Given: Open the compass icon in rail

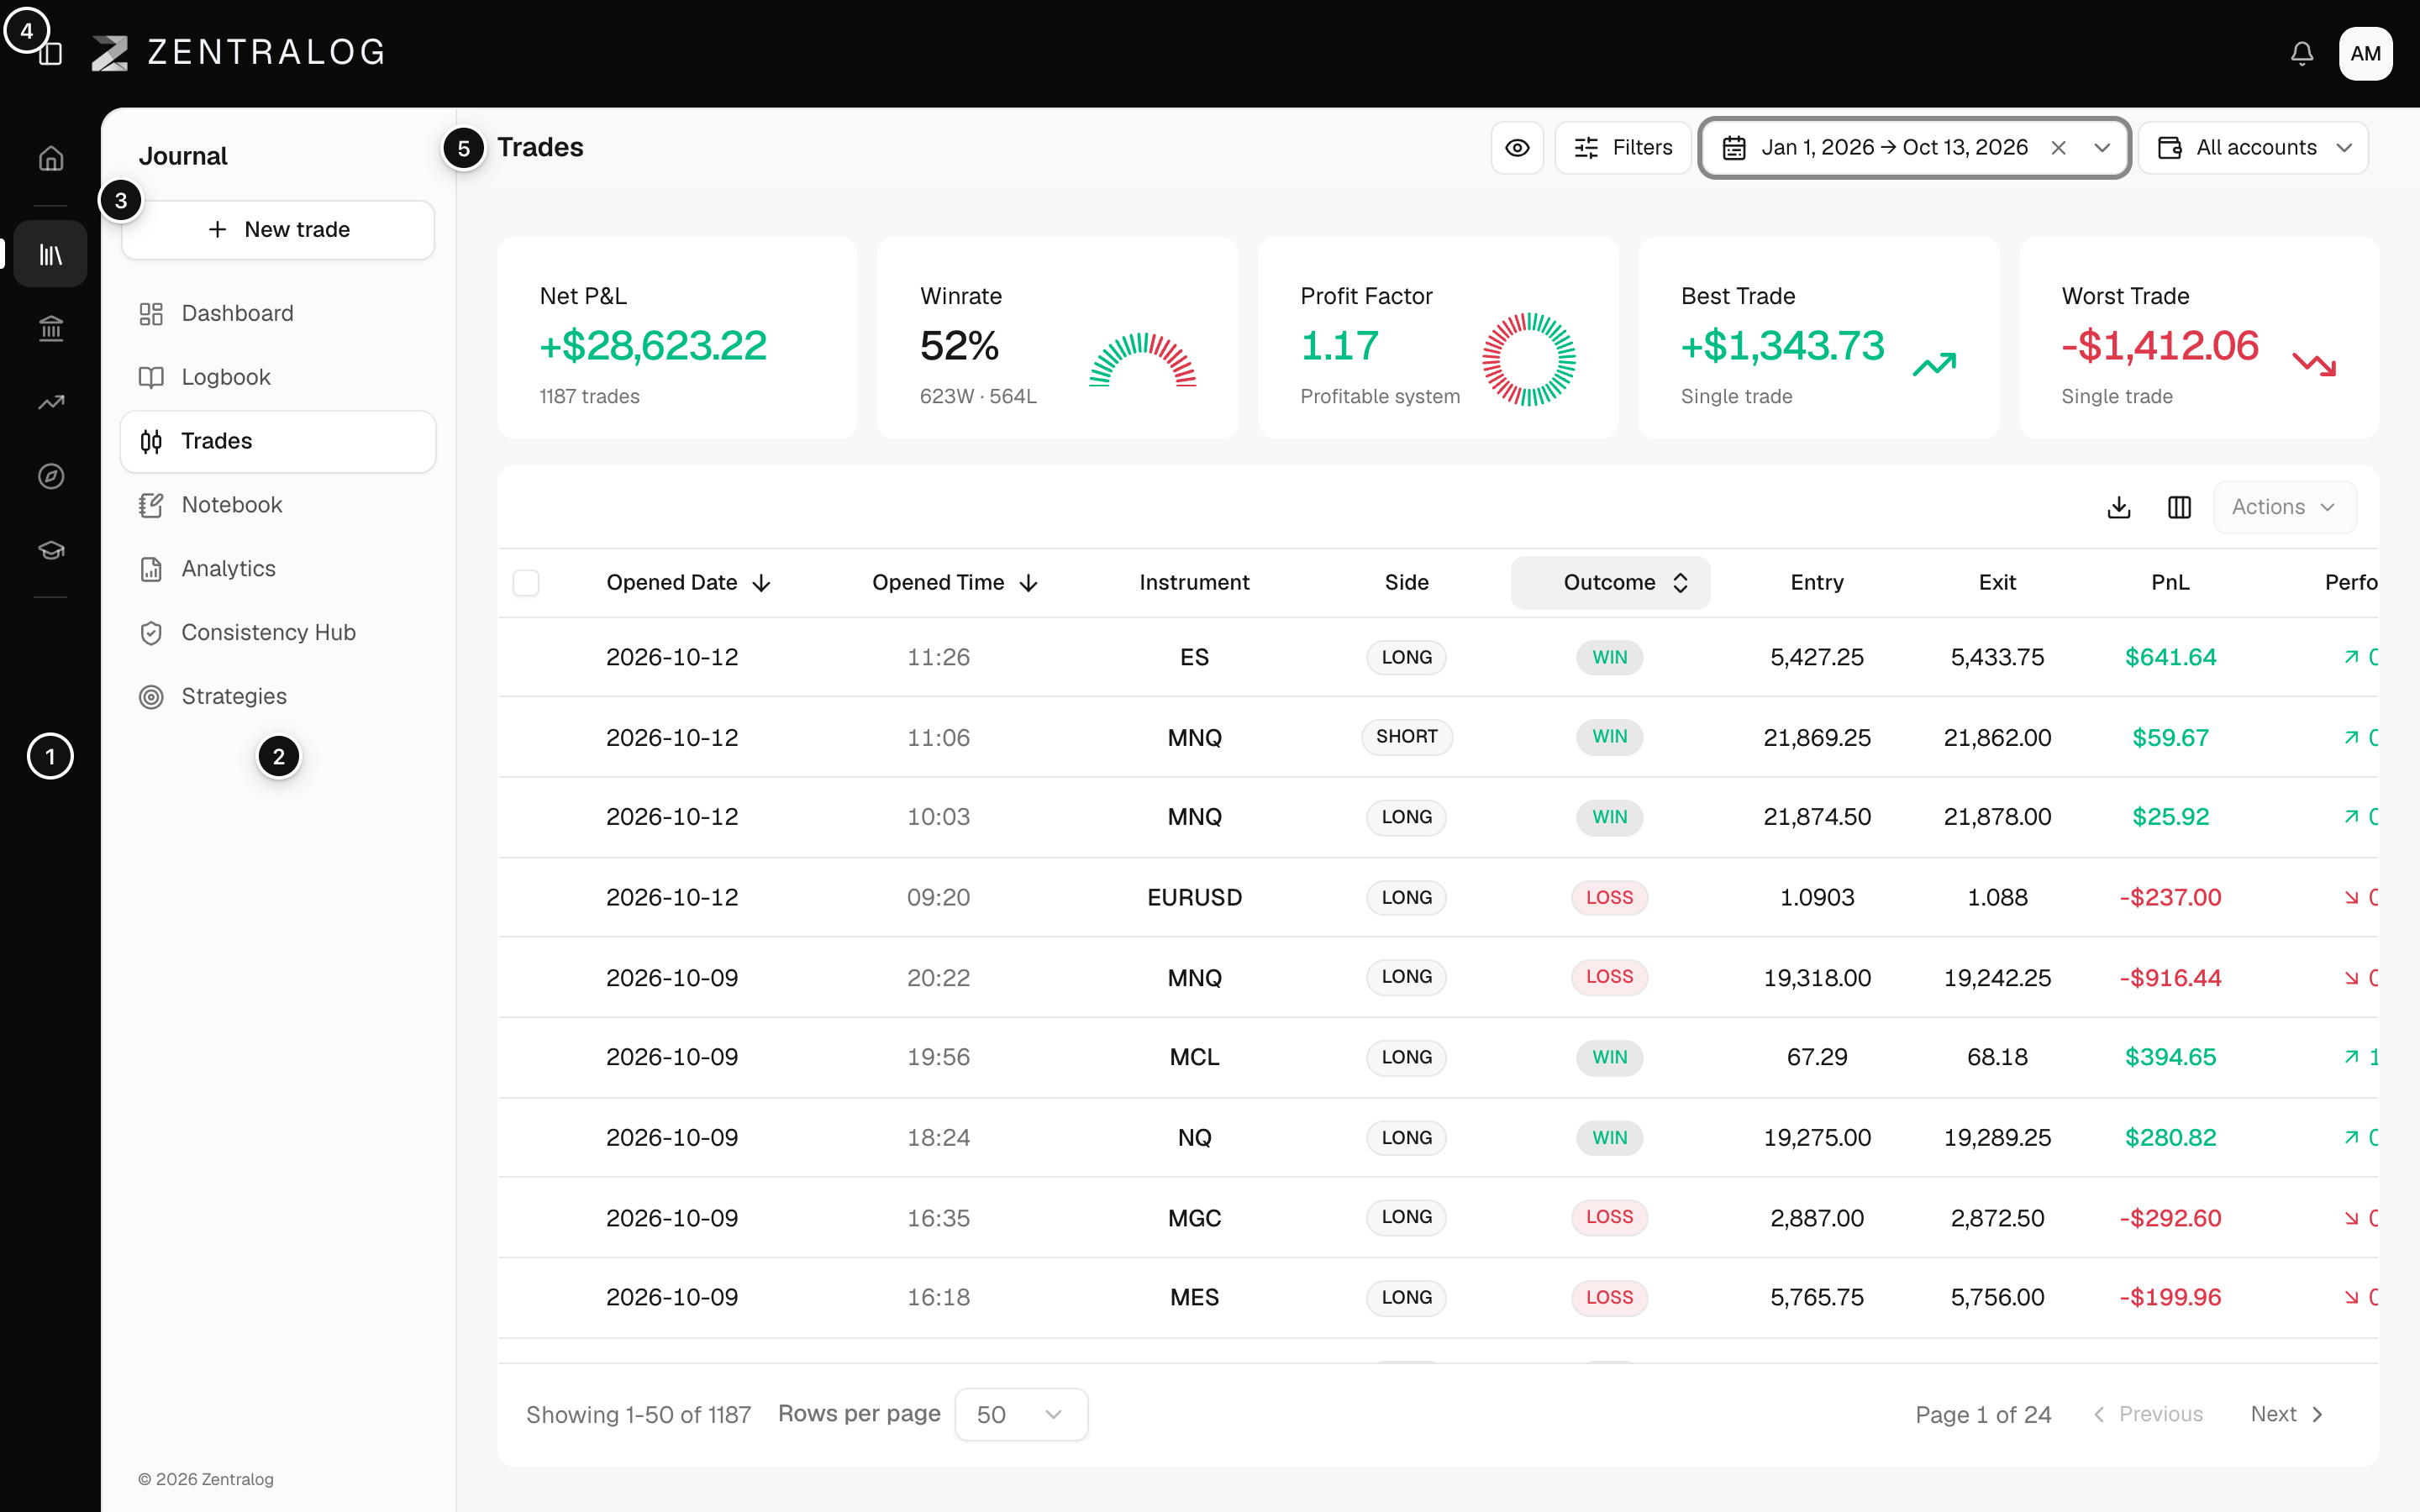Looking at the screenshot, I should pyautogui.click(x=51, y=476).
